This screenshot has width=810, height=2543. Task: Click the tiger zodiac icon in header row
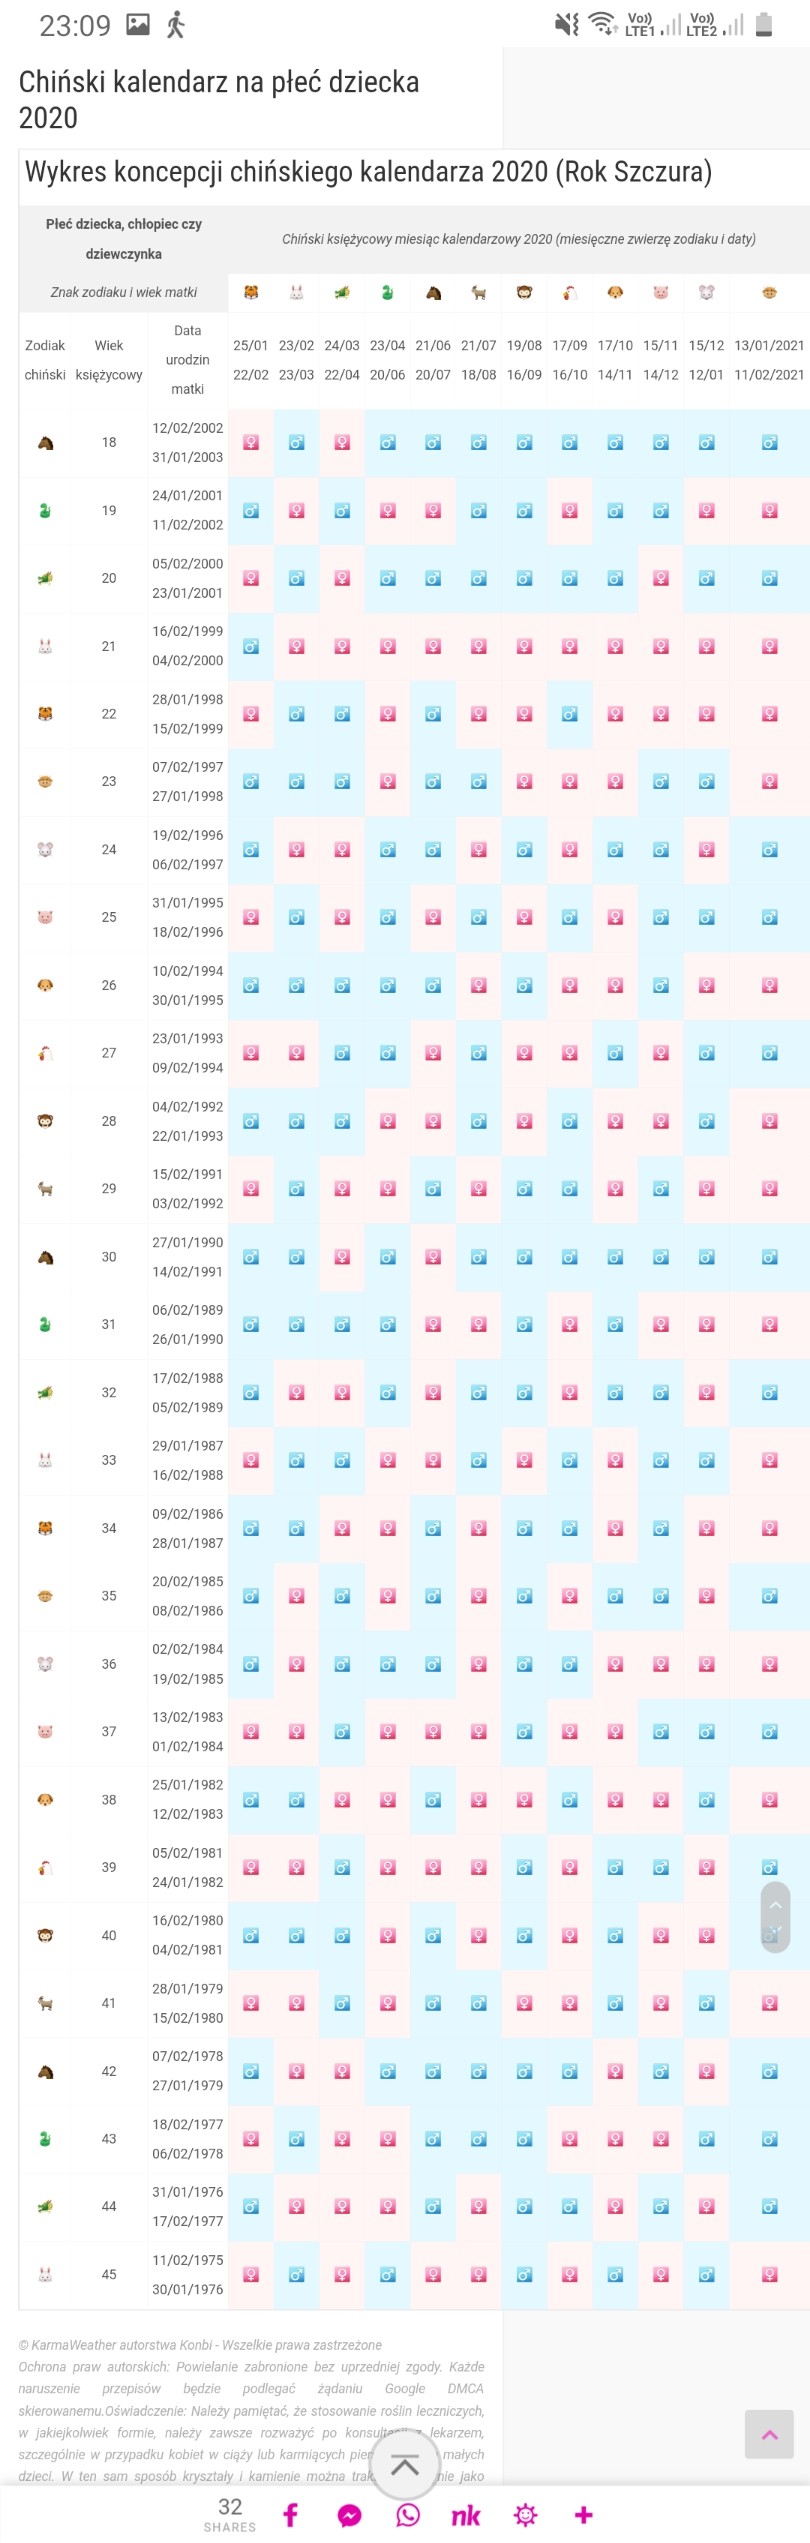[x=251, y=292]
